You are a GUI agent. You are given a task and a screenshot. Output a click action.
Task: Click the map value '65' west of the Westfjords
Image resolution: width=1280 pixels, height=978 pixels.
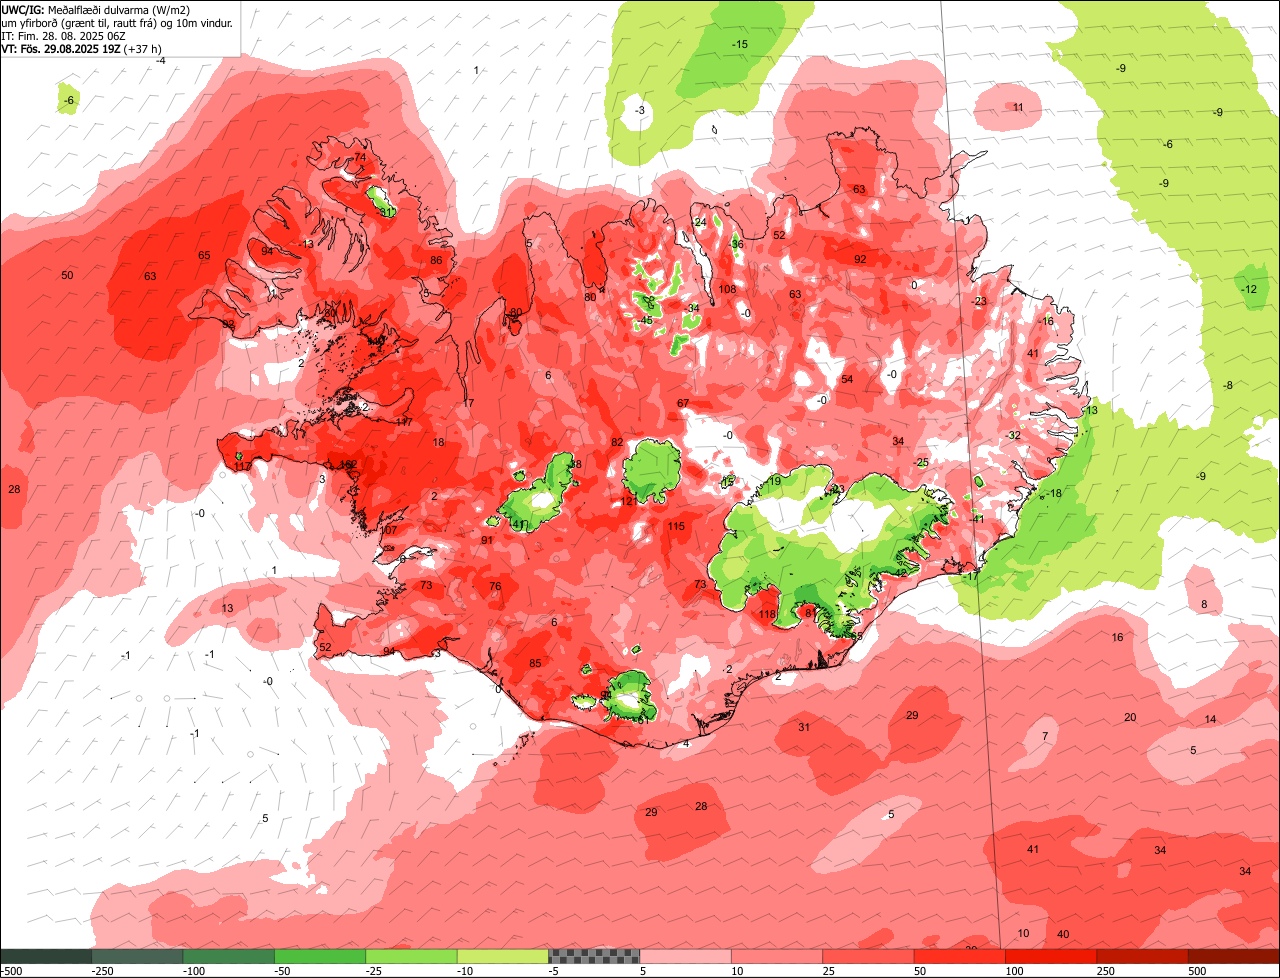pyautogui.click(x=204, y=256)
